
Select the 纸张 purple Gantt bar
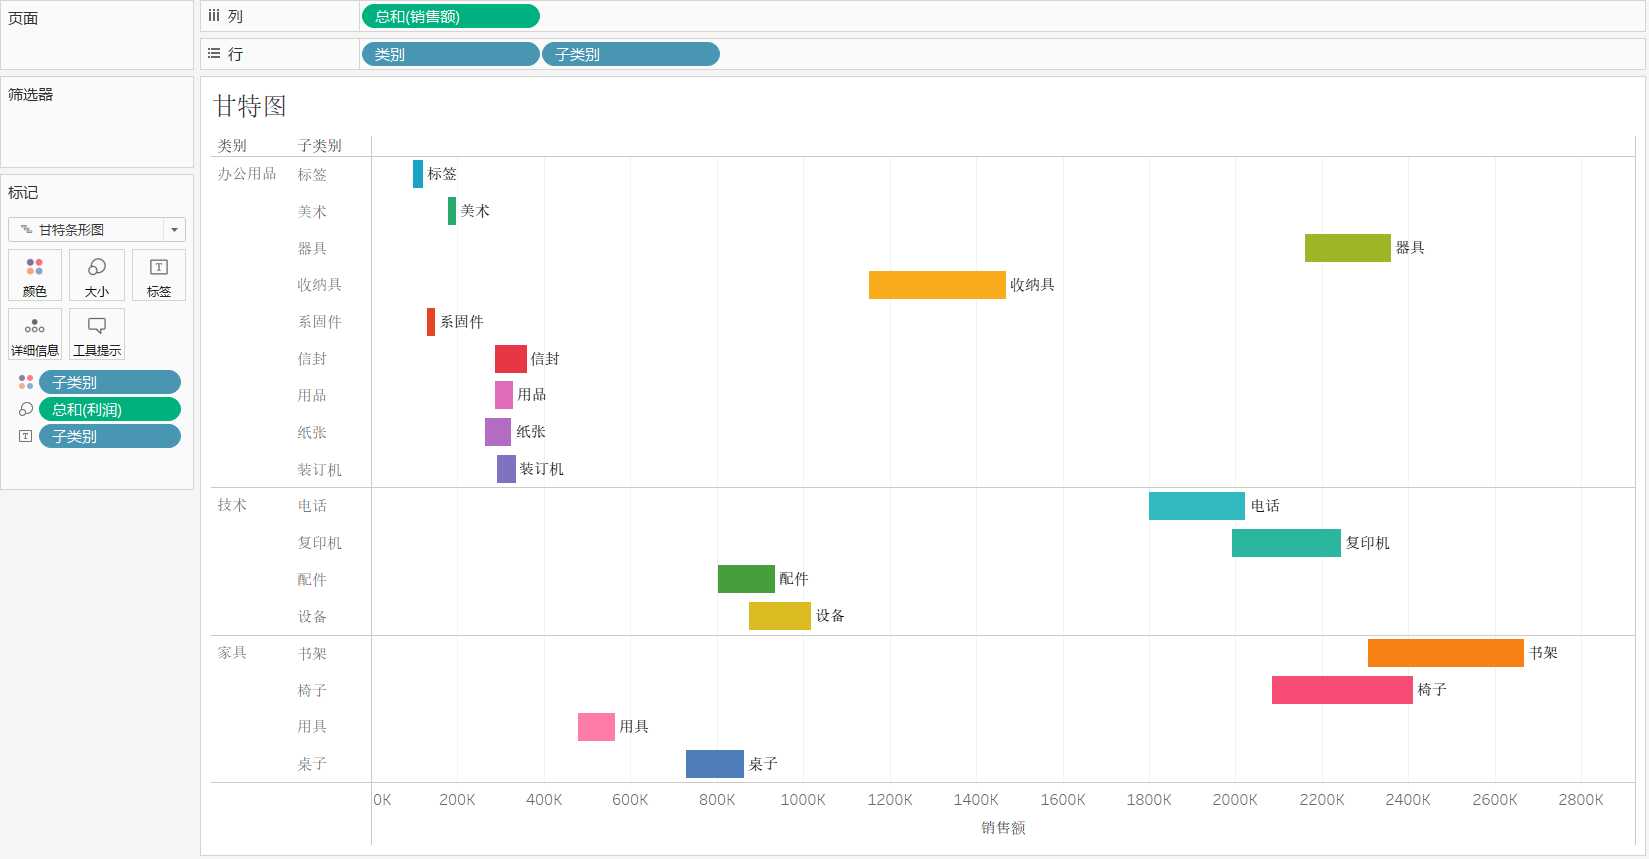pyautogui.click(x=498, y=432)
